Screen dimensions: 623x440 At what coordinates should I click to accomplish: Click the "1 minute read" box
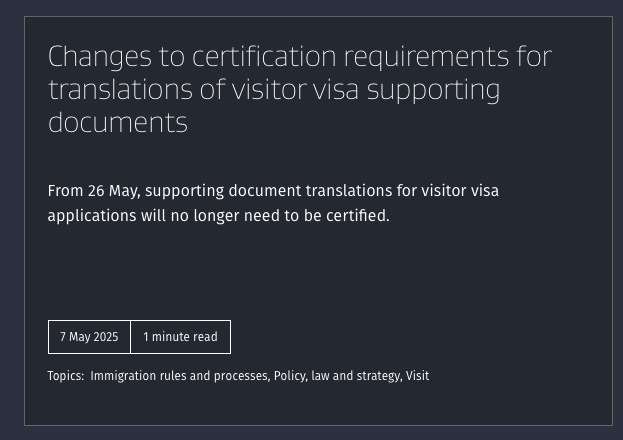coord(180,337)
